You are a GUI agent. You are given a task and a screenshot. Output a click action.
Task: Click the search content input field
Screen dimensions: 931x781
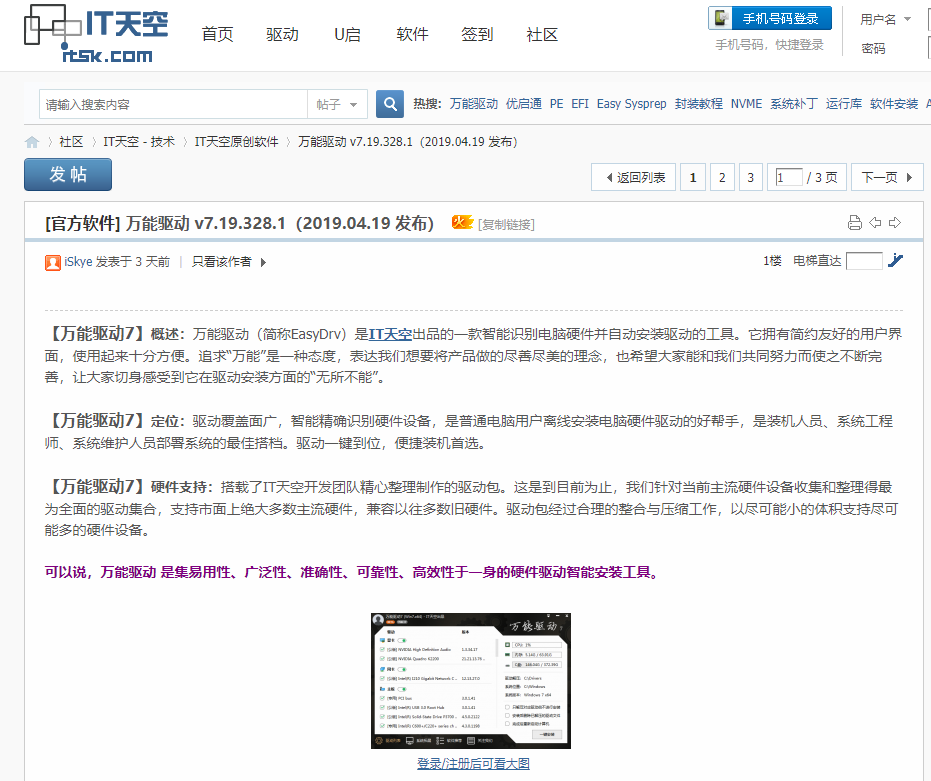[x=173, y=105]
